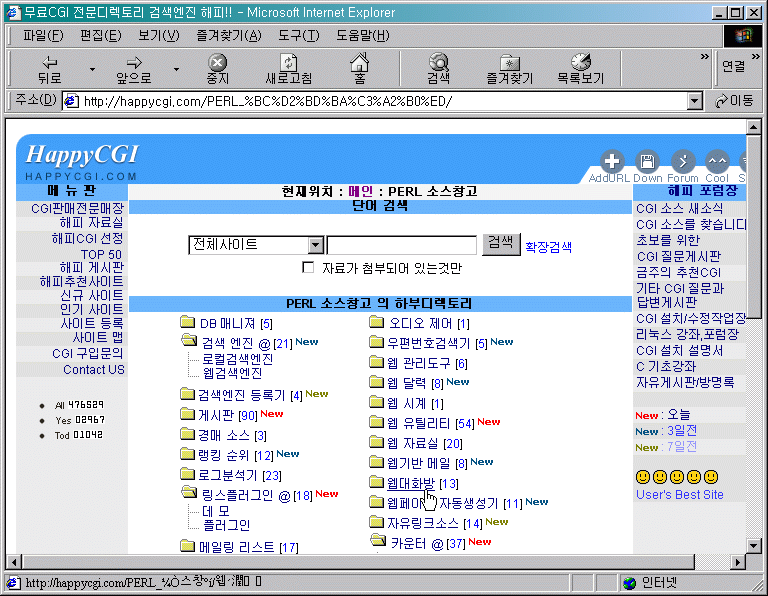Open the TOP 50 menu link
This screenshot has width=768, height=596.
click(x=101, y=254)
